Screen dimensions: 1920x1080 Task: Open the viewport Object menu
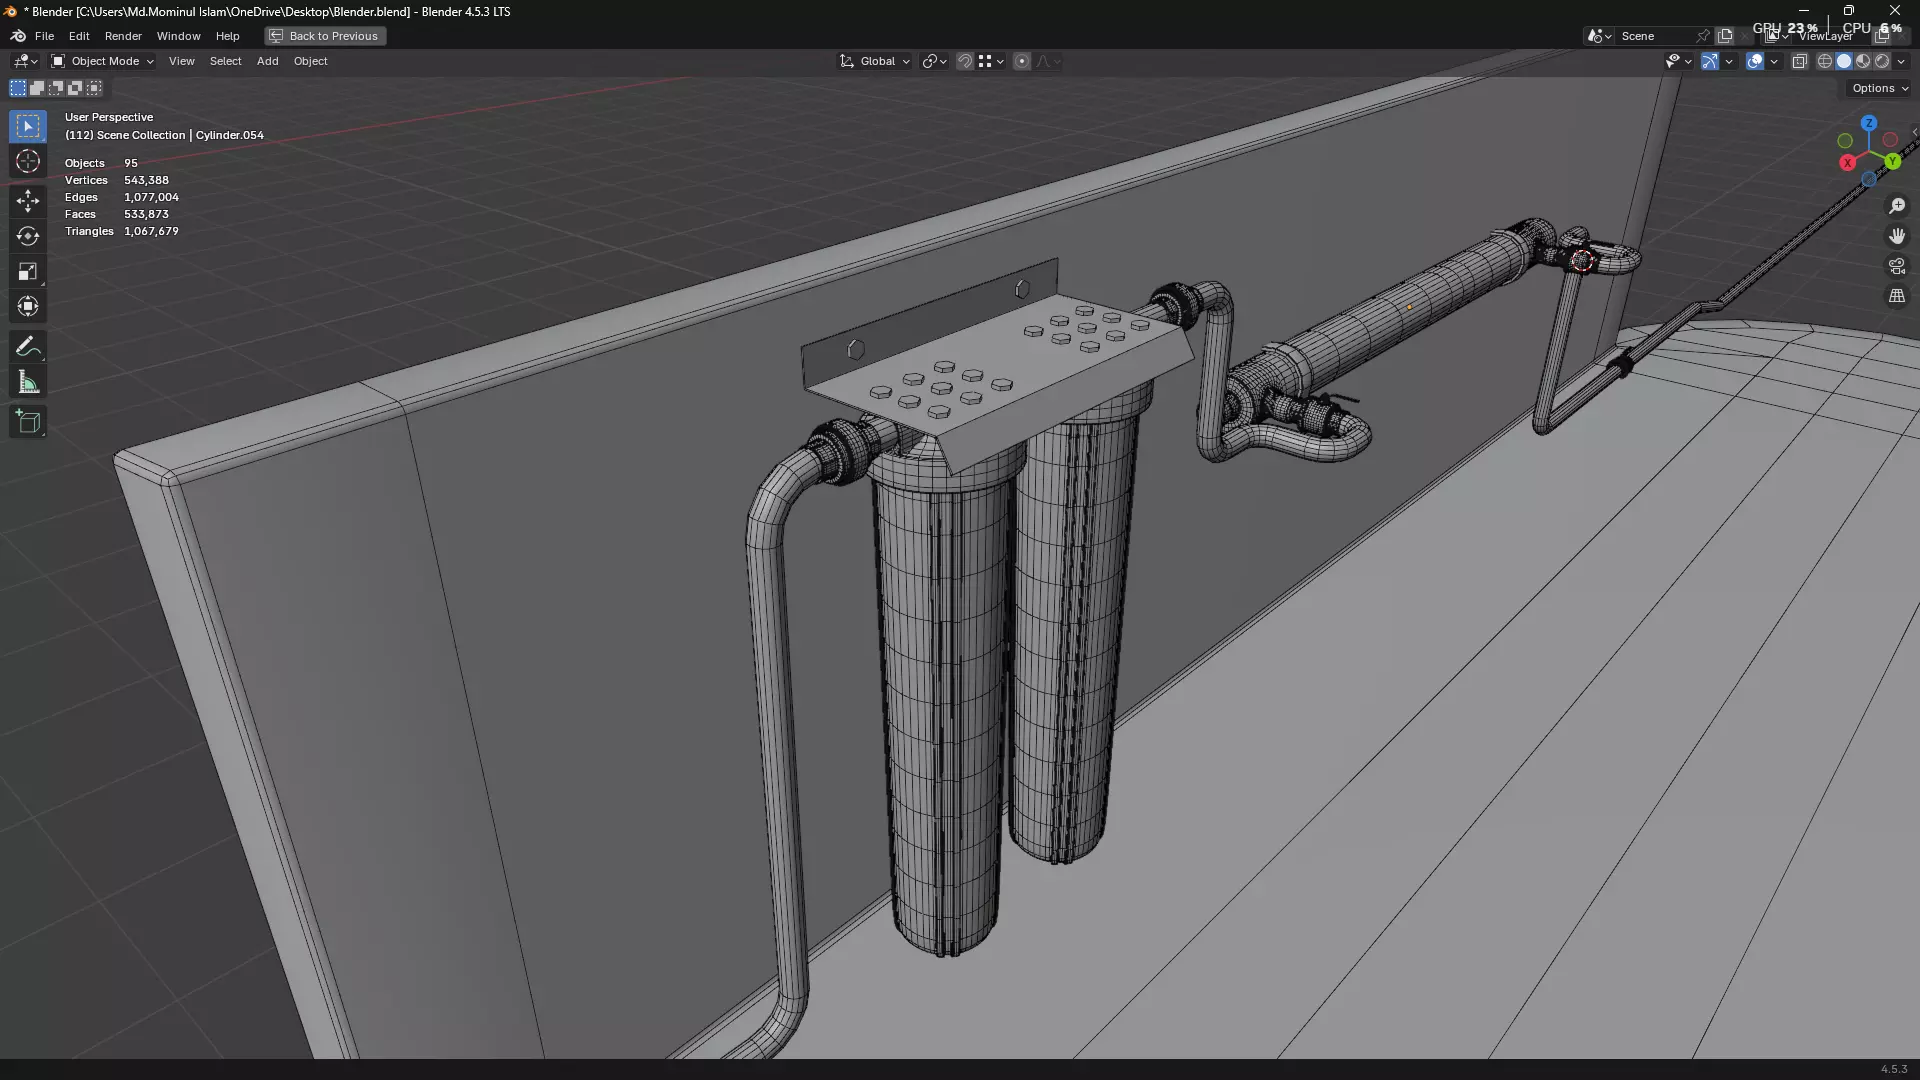(x=310, y=61)
